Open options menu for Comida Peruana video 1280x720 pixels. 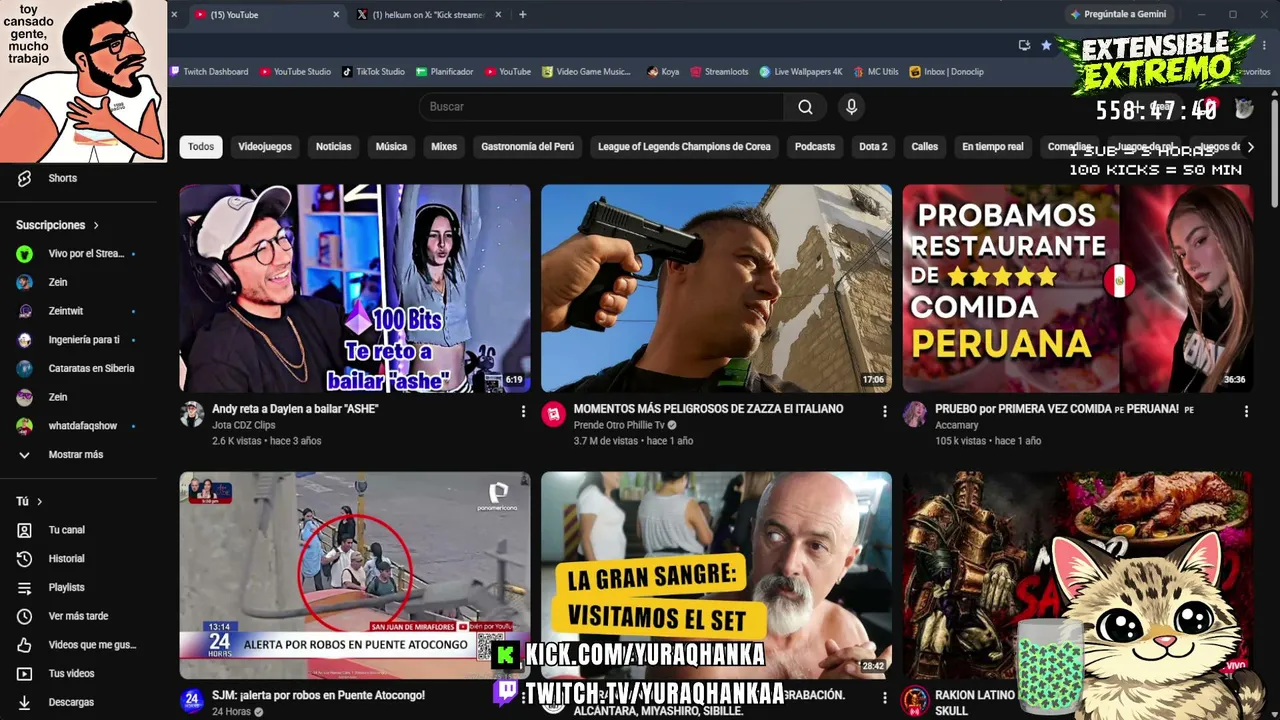1246,411
